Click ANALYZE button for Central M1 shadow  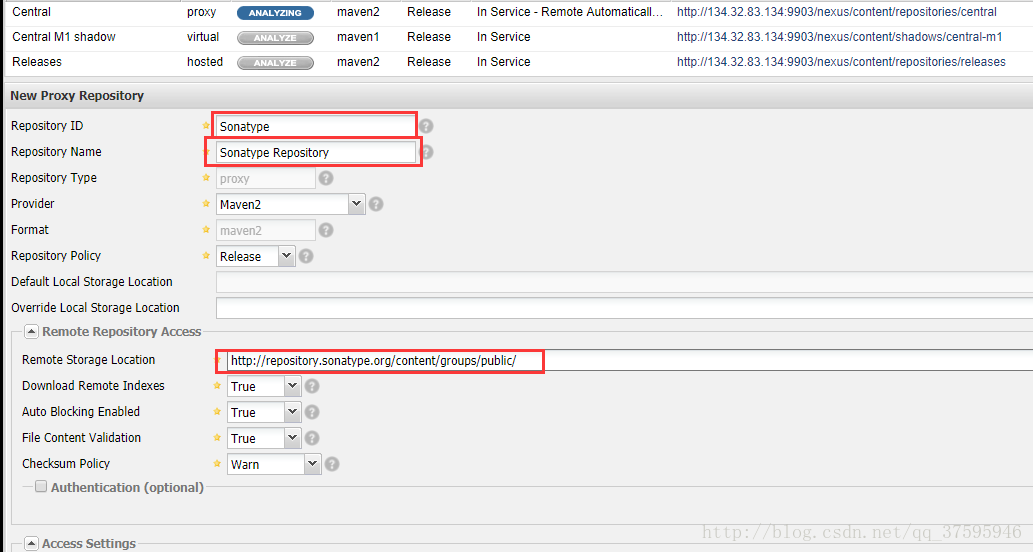[x=275, y=38]
